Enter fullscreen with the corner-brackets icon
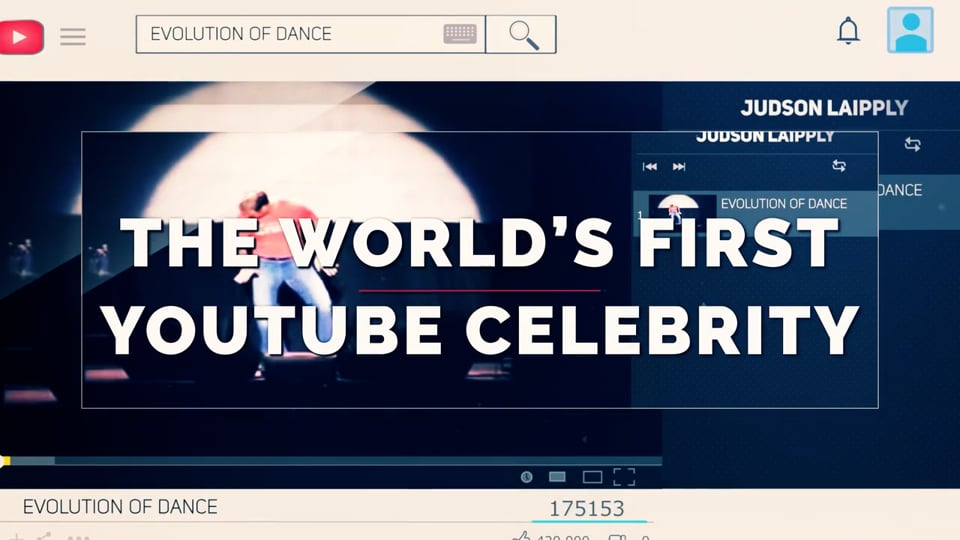Image resolution: width=960 pixels, height=540 pixels. tap(624, 477)
